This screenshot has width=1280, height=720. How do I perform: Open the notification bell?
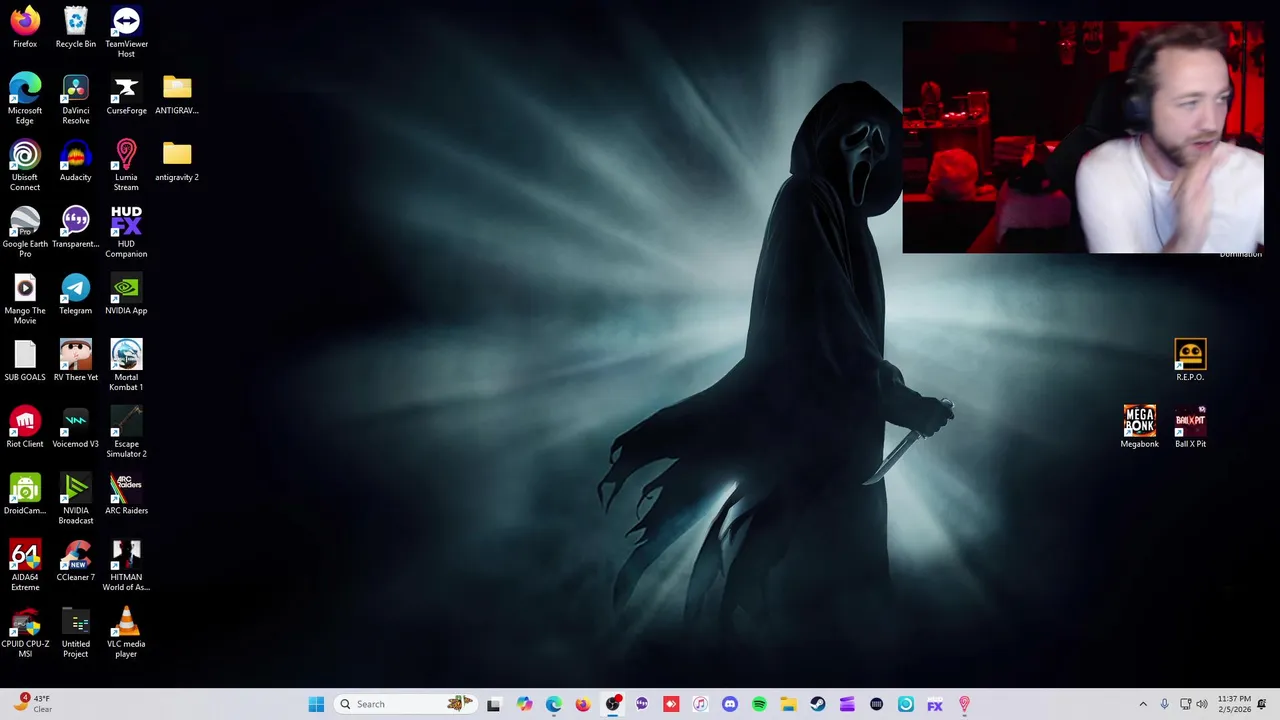tap(1262, 704)
